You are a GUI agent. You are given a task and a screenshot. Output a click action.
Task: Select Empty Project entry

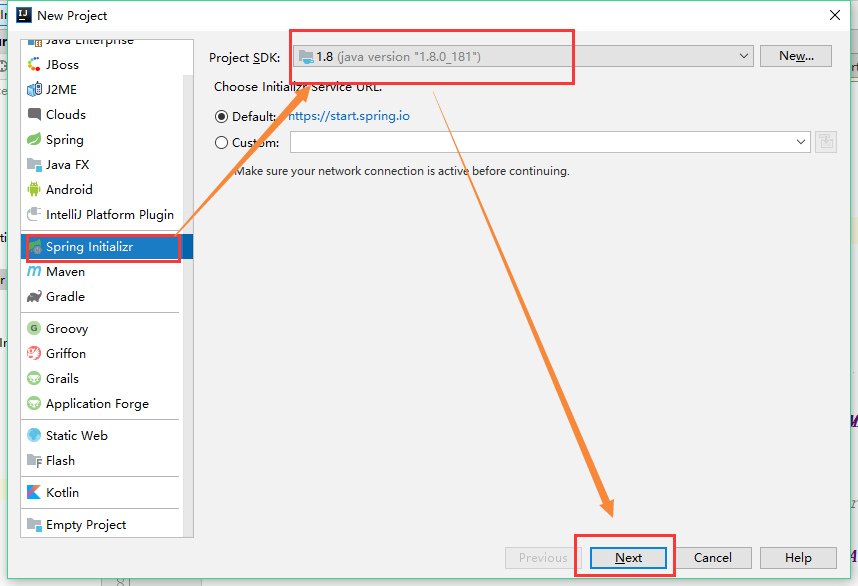click(x=100, y=525)
